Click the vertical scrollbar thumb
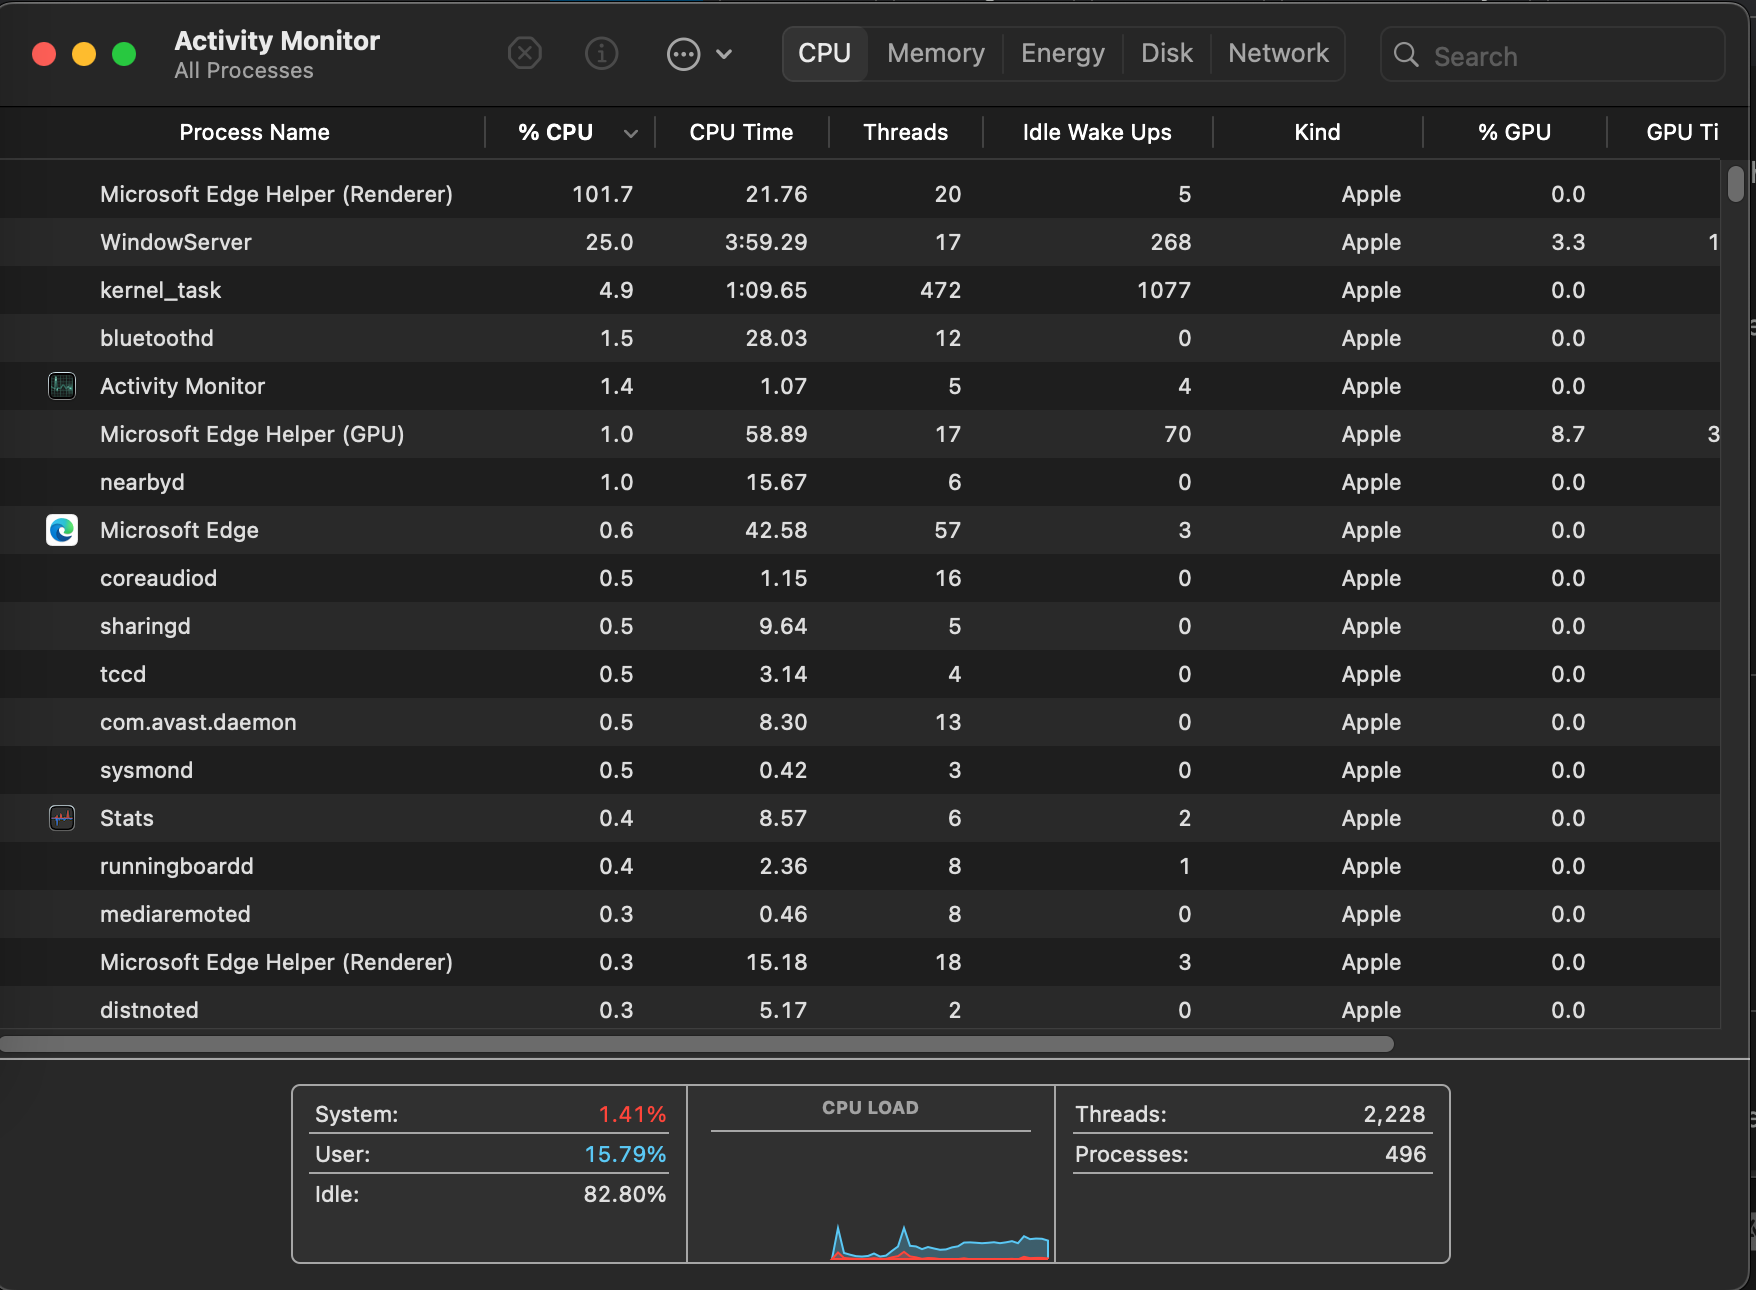1756x1290 pixels. tap(1736, 184)
